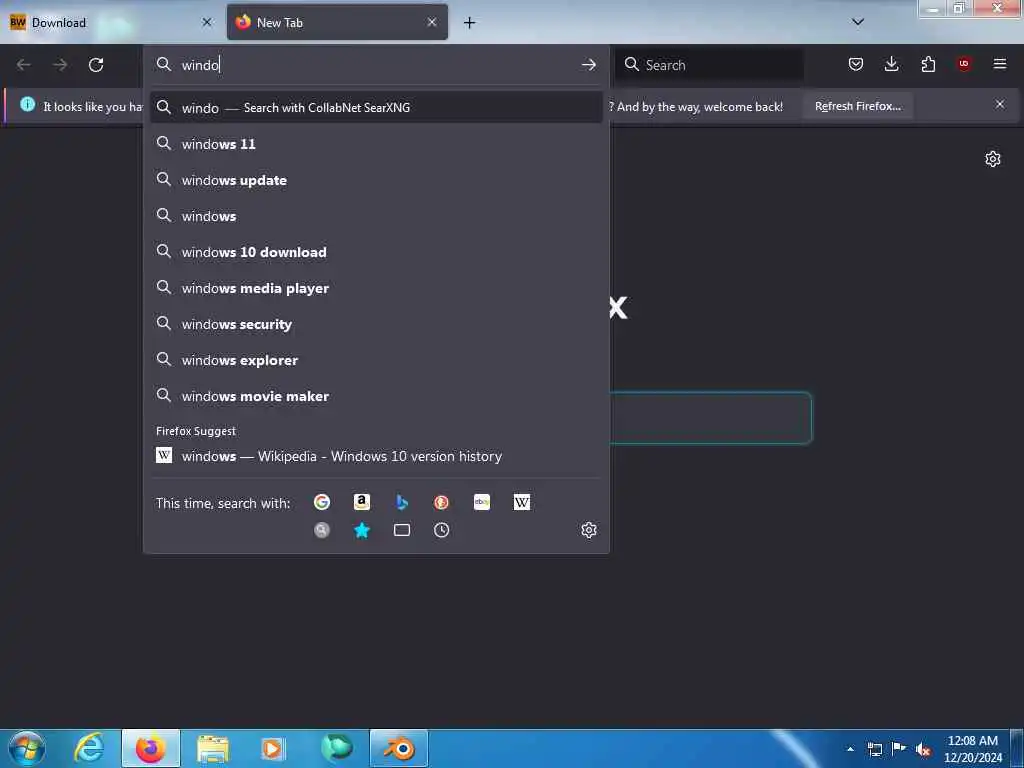This screenshot has width=1024, height=768.
Task: Switch to the New Tab tab
Action: (x=337, y=23)
